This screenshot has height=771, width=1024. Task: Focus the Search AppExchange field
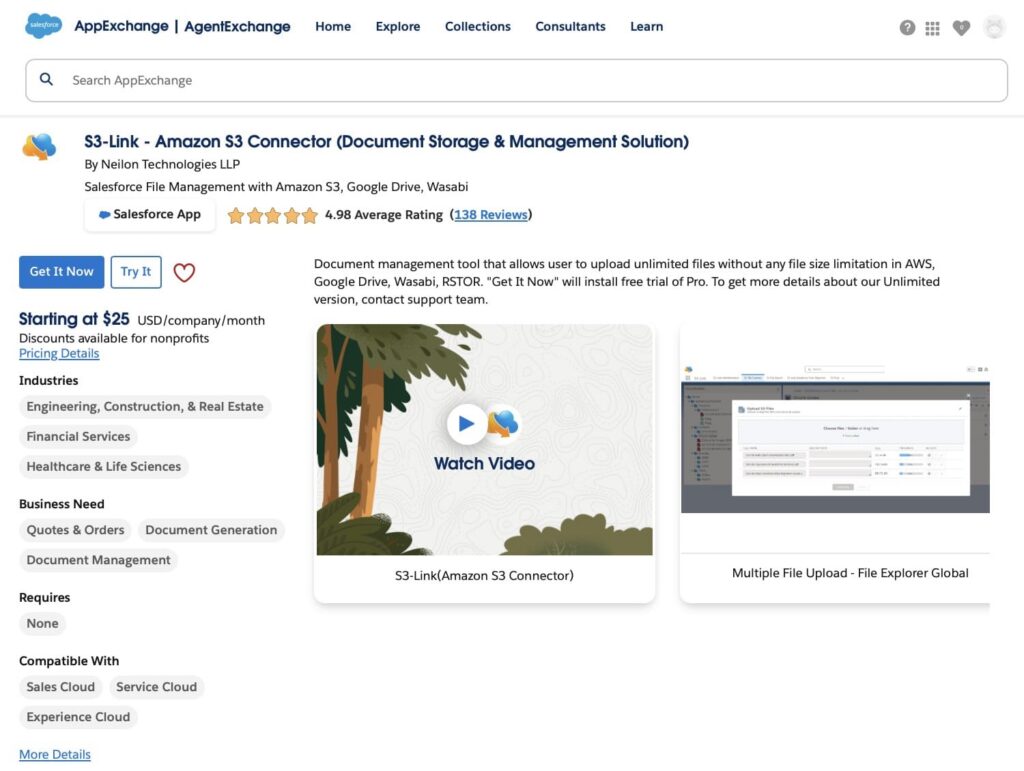[x=530, y=80]
